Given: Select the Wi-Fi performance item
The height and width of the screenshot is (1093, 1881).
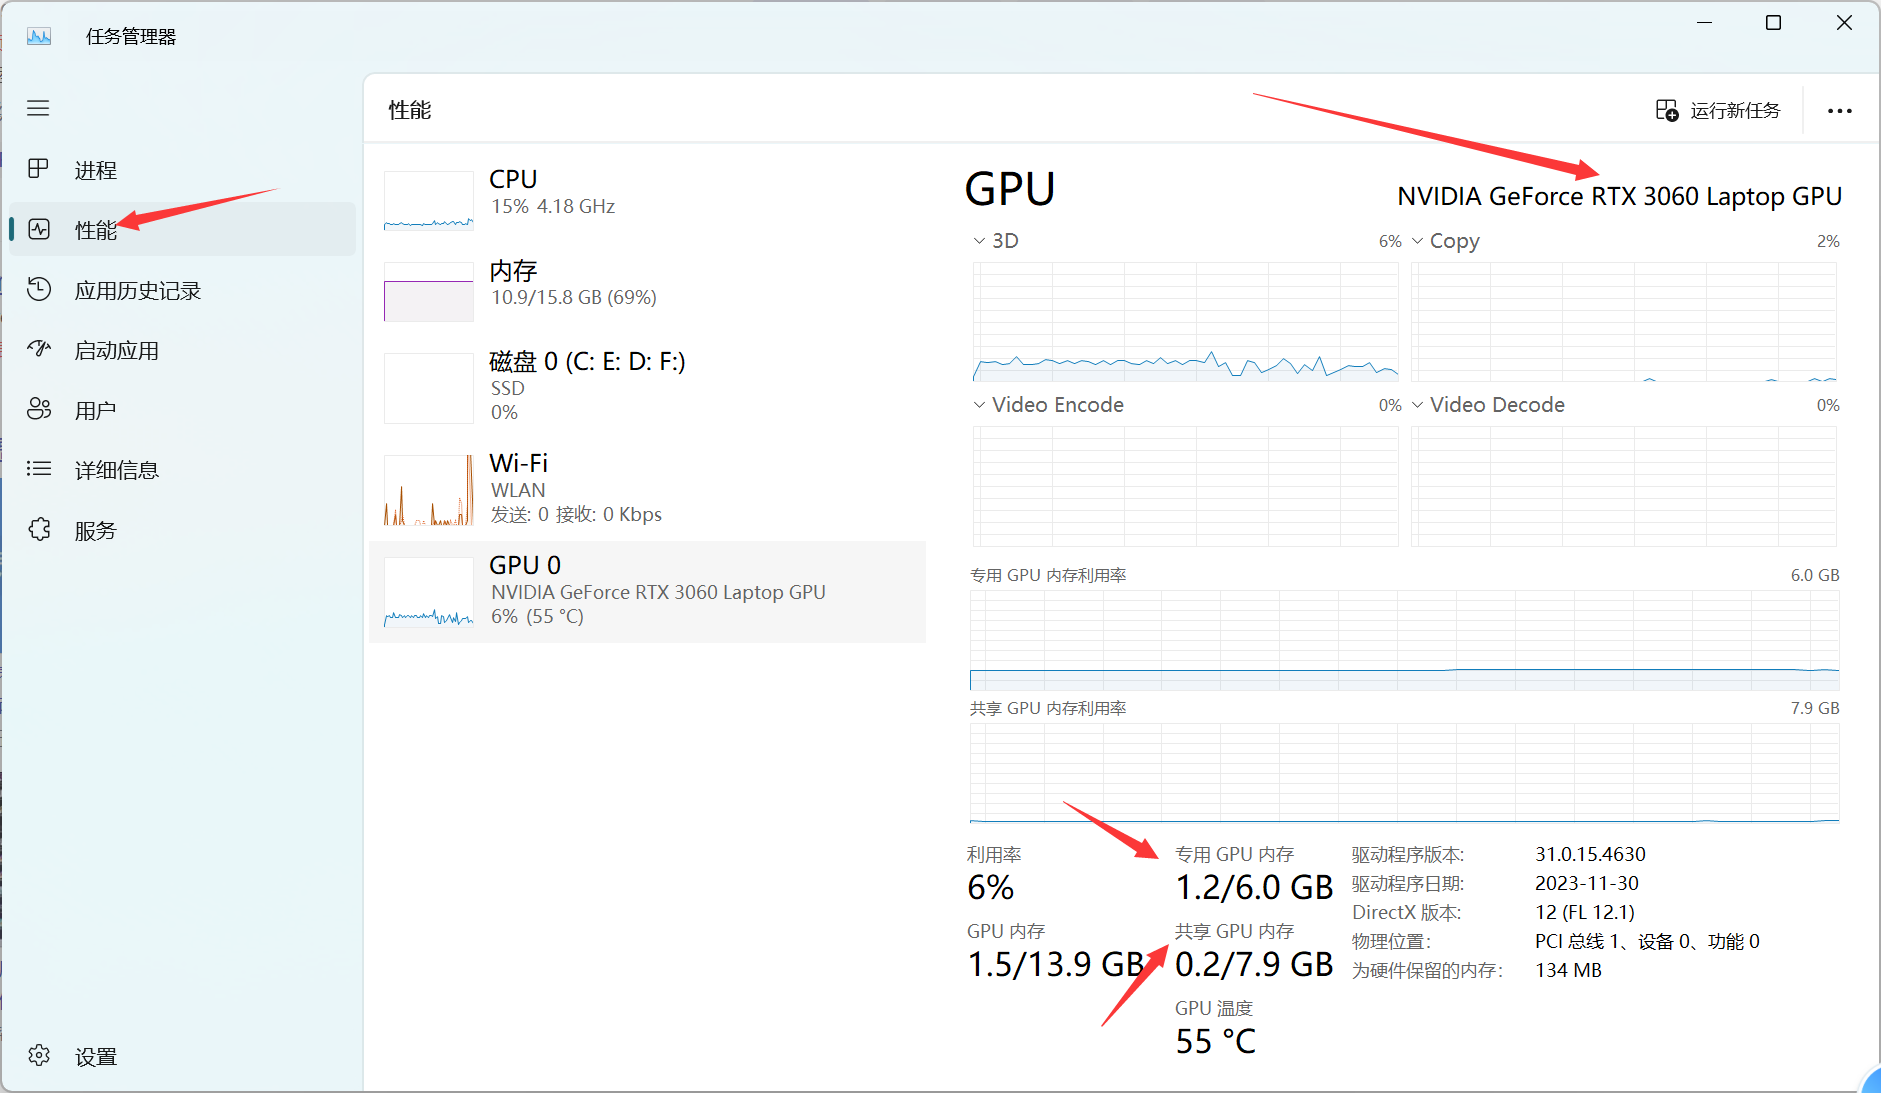Looking at the screenshot, I should point(648,489).
